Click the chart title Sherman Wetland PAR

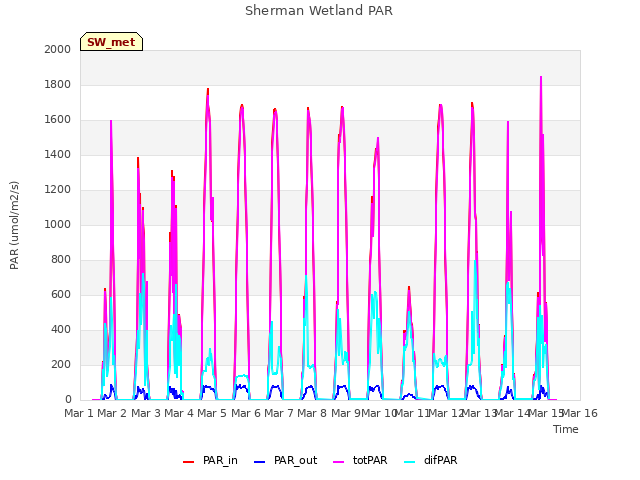point(319,11)
